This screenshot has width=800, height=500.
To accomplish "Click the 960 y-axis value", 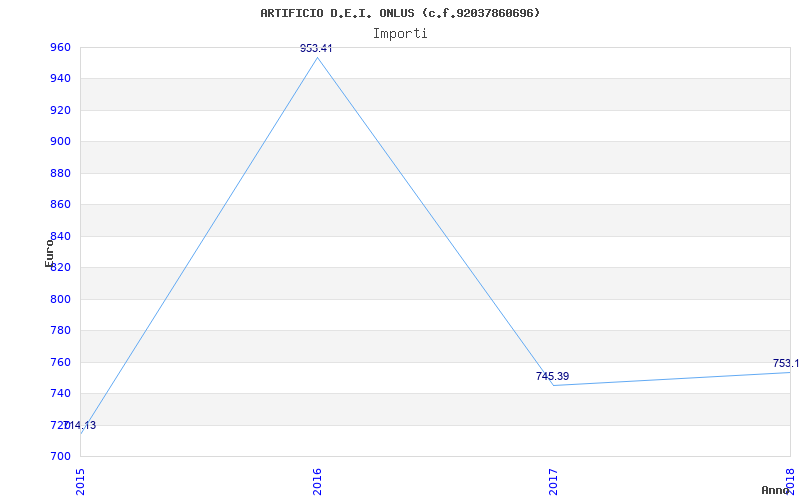I will 60,47.
